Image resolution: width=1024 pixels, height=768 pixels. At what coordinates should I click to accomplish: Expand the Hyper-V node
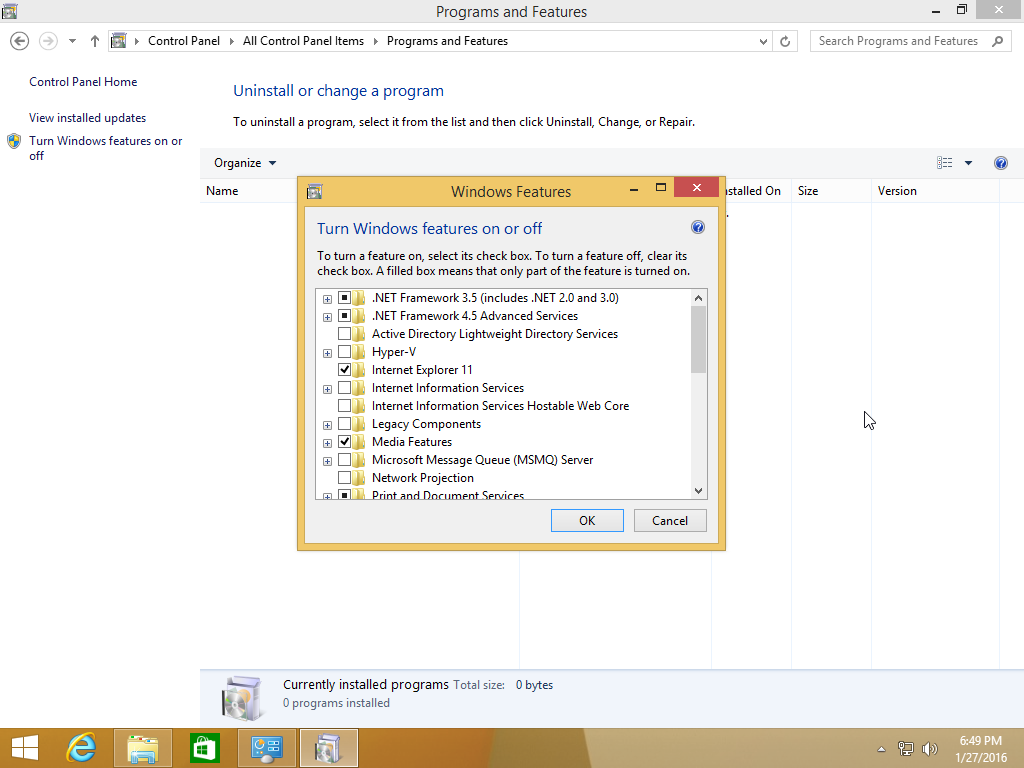[x=327, y=353]
